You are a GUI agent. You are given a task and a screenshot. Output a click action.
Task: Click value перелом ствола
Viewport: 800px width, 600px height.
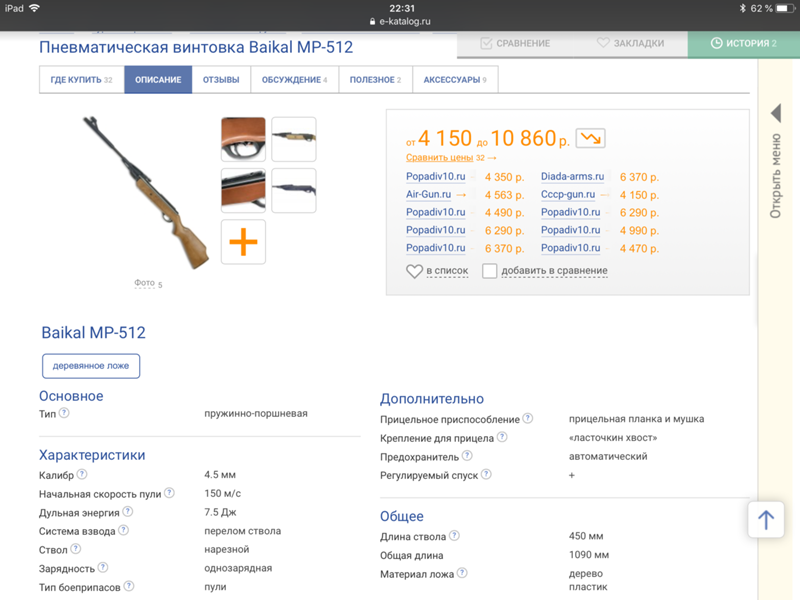(243, 531)
